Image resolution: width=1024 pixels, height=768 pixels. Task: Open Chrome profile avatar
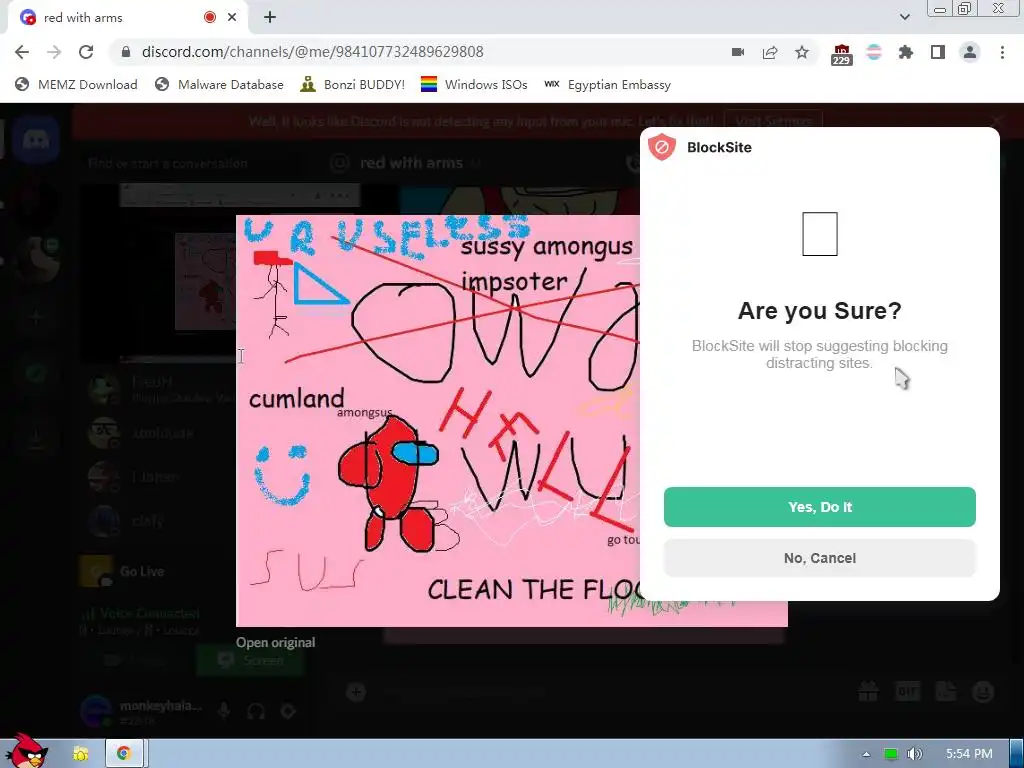coord(970,52)
